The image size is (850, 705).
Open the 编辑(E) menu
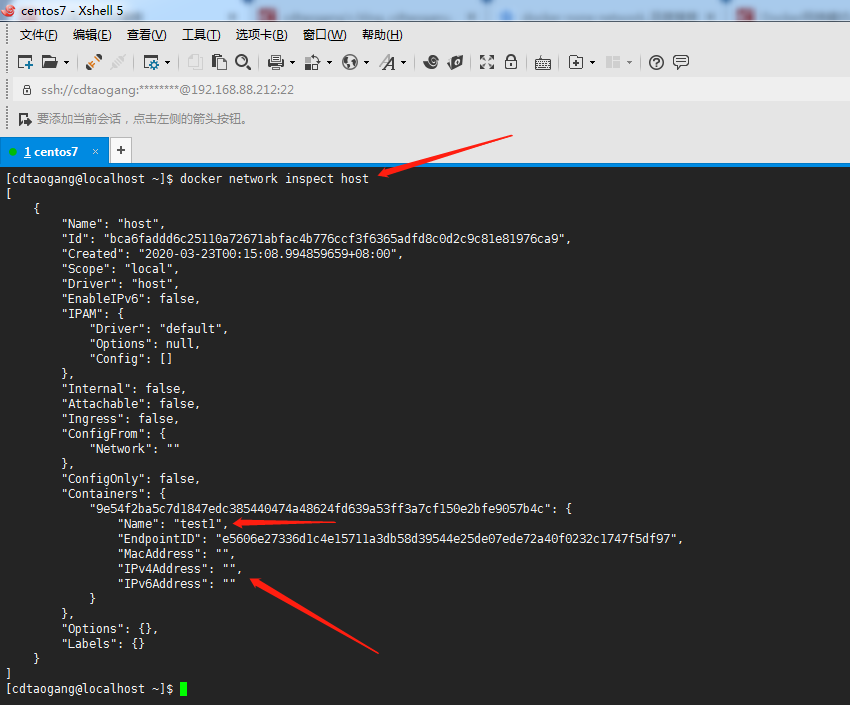click(x=92, y=35)
